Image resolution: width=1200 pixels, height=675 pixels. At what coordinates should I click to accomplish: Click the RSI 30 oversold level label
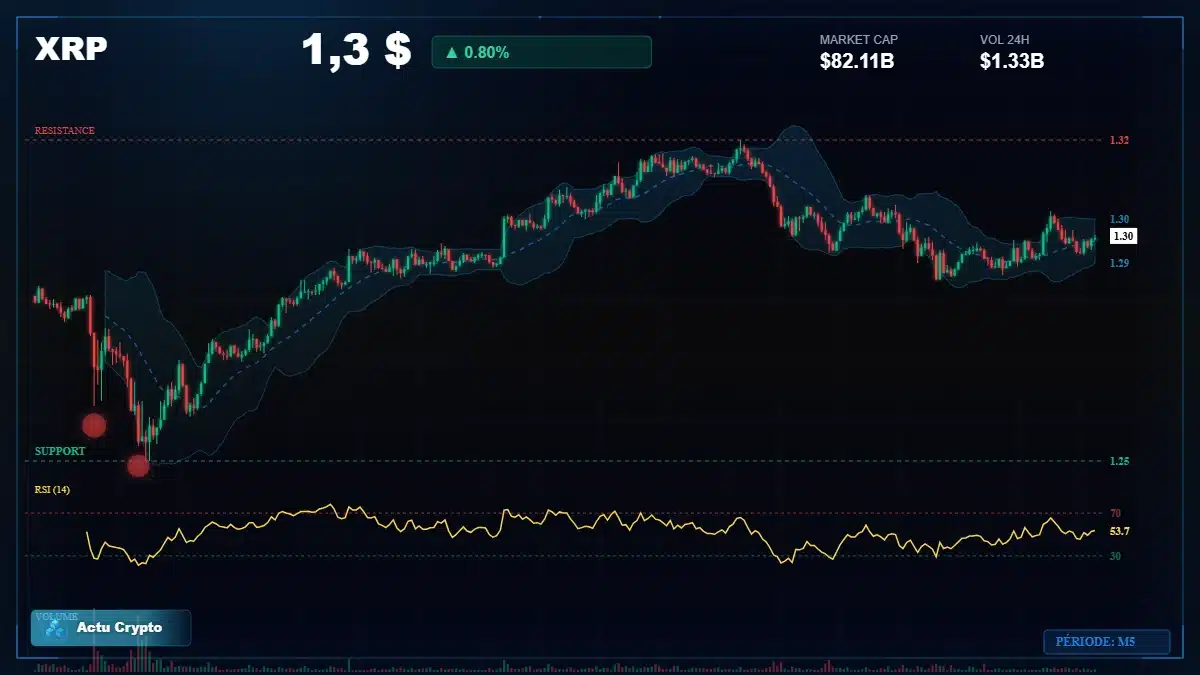[x=1115, y=556]
